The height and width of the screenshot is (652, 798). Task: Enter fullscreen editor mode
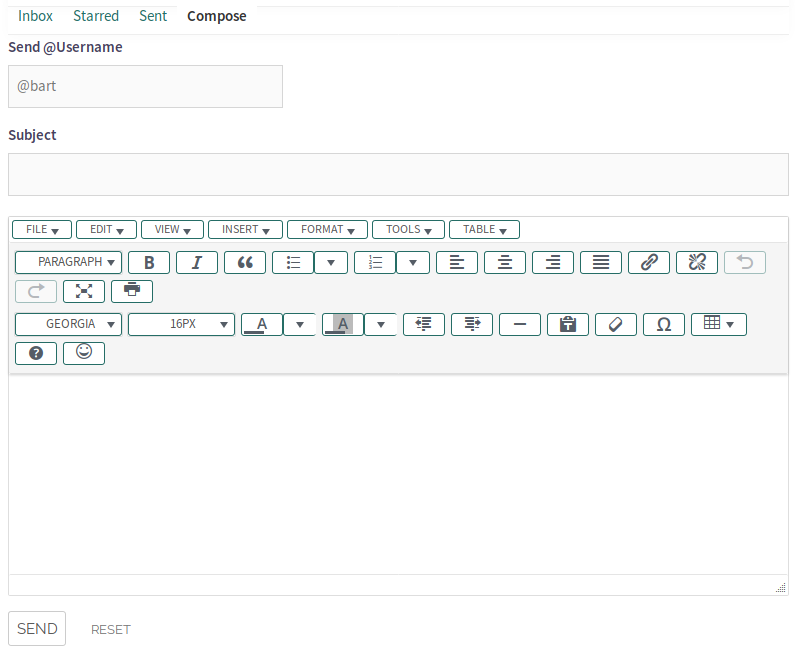pyautogui.click(x=84, y=291)
